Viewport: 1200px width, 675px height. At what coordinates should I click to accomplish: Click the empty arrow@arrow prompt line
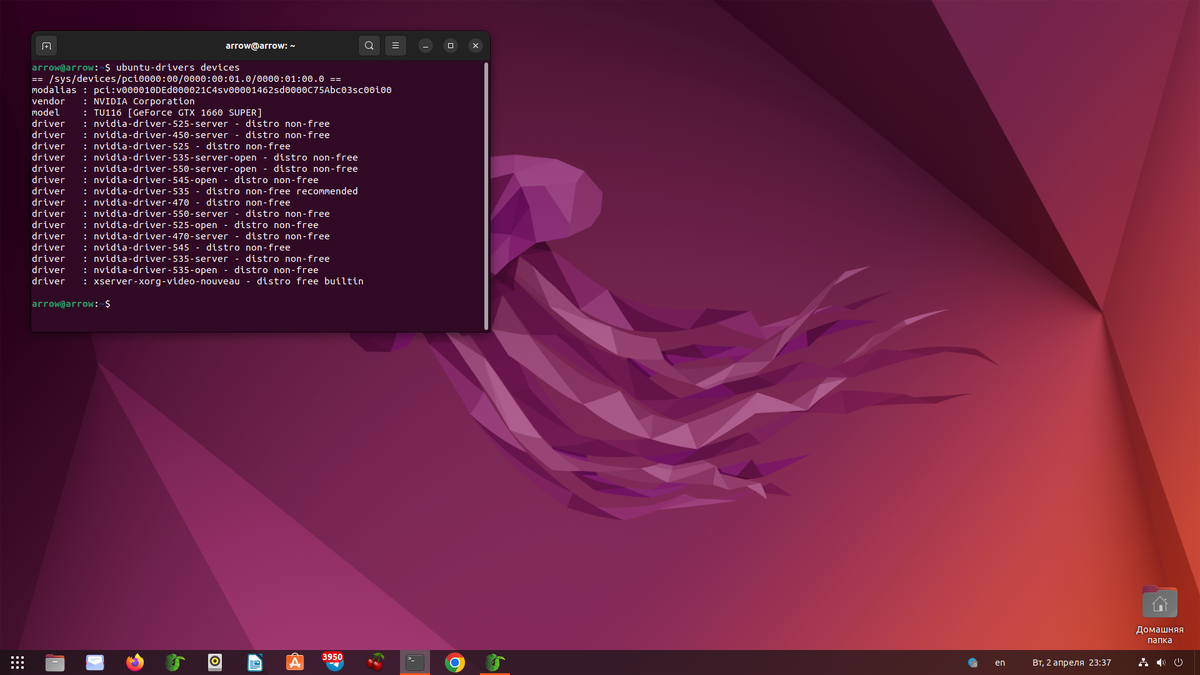[x=71, y=303]
